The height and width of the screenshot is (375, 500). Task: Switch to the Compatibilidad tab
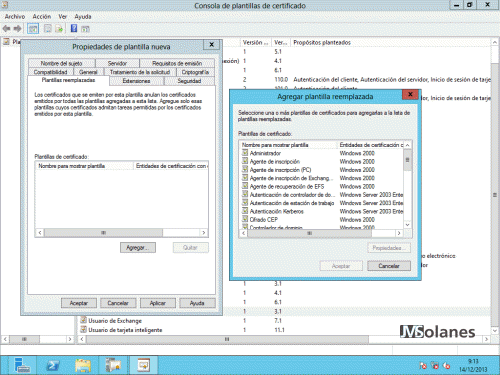50,72
